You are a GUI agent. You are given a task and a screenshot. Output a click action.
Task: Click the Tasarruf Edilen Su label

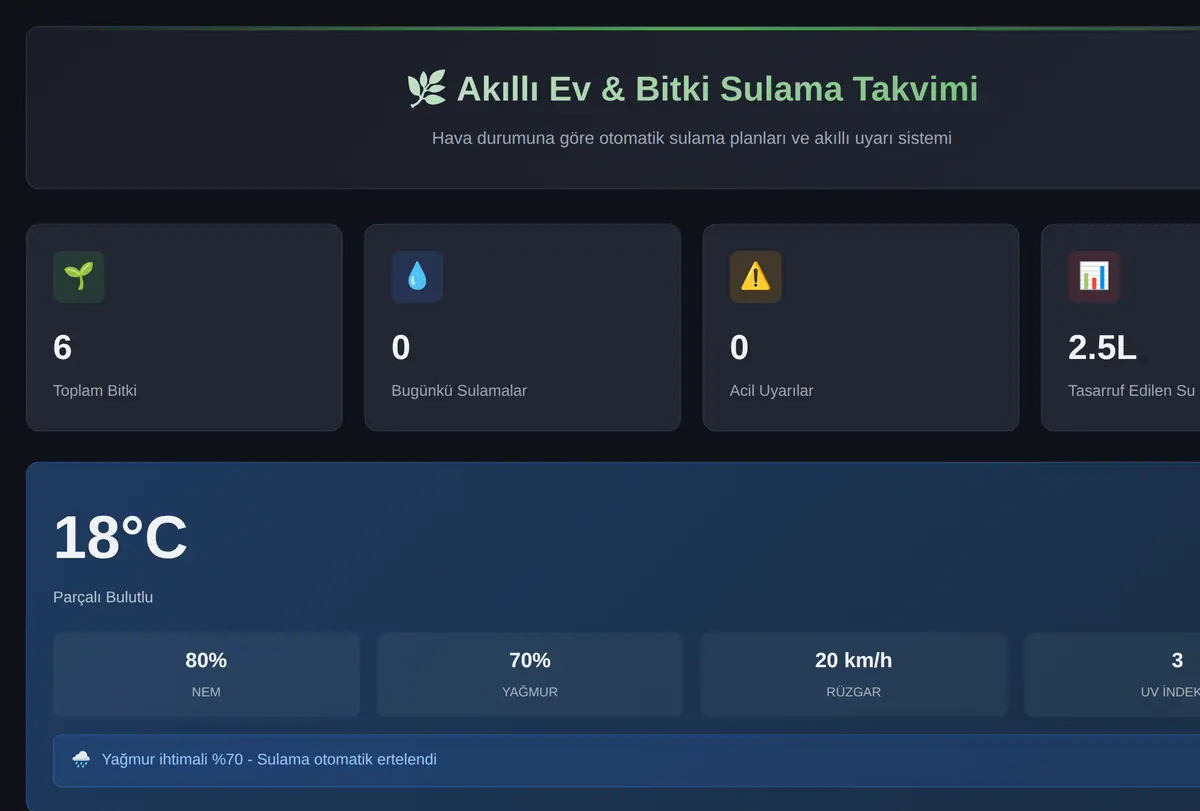(1132, 391)
